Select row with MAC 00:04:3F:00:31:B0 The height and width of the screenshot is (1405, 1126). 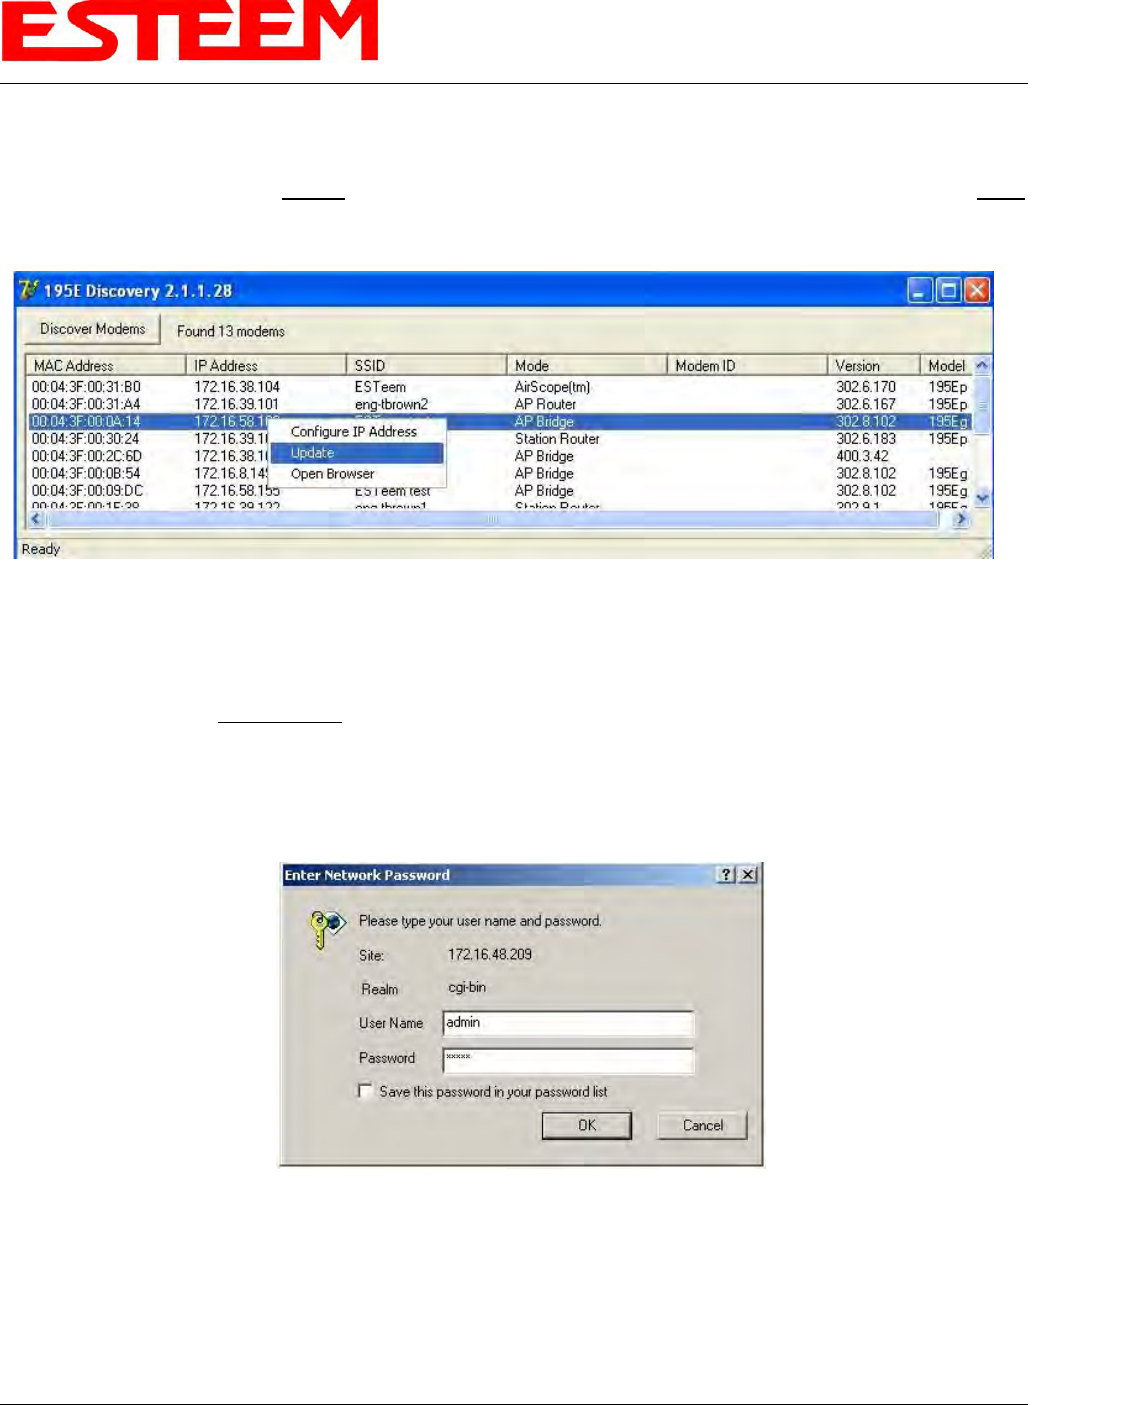pyautogui.click(x=499, y=387)
